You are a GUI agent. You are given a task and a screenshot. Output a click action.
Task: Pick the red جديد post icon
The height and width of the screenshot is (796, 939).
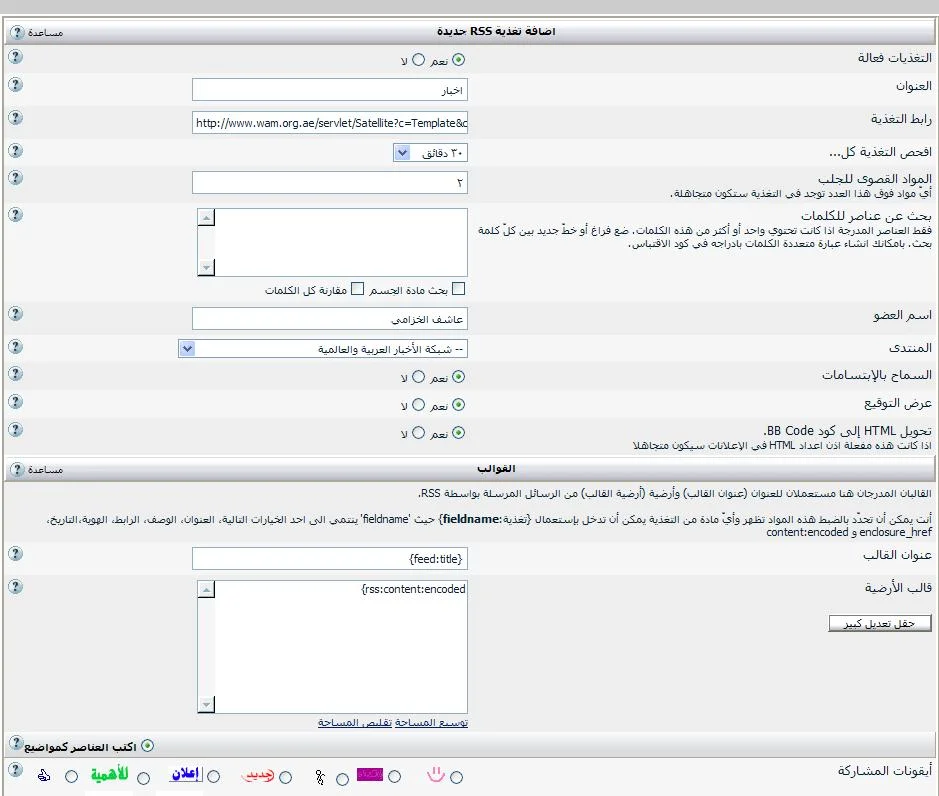pos(286,777)
